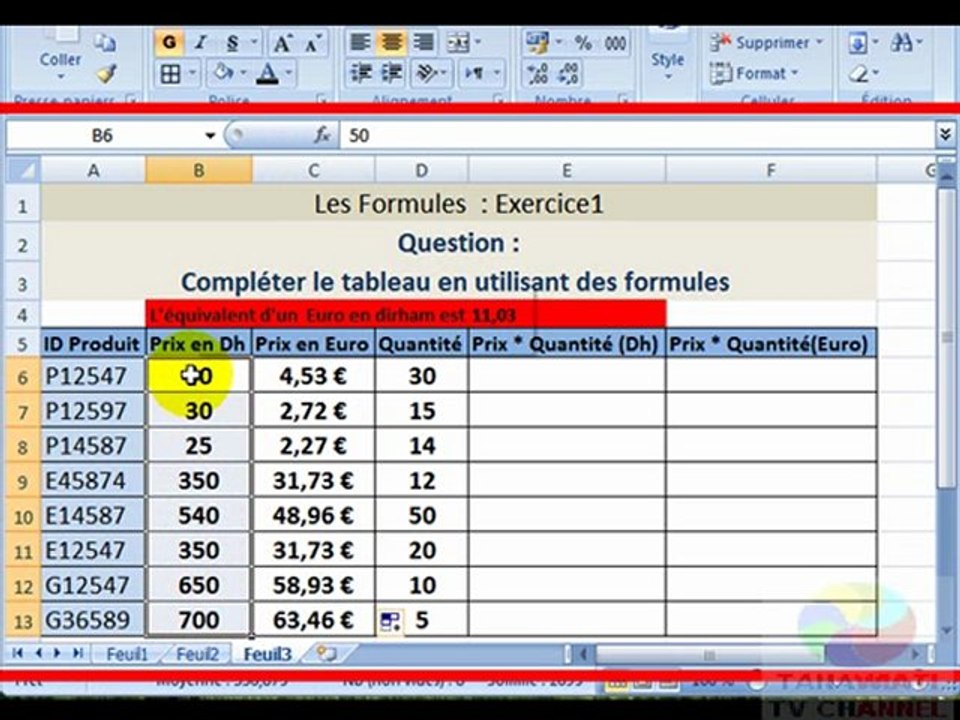Click the Select All corner button
960x720 pixels.
[23, 170]
